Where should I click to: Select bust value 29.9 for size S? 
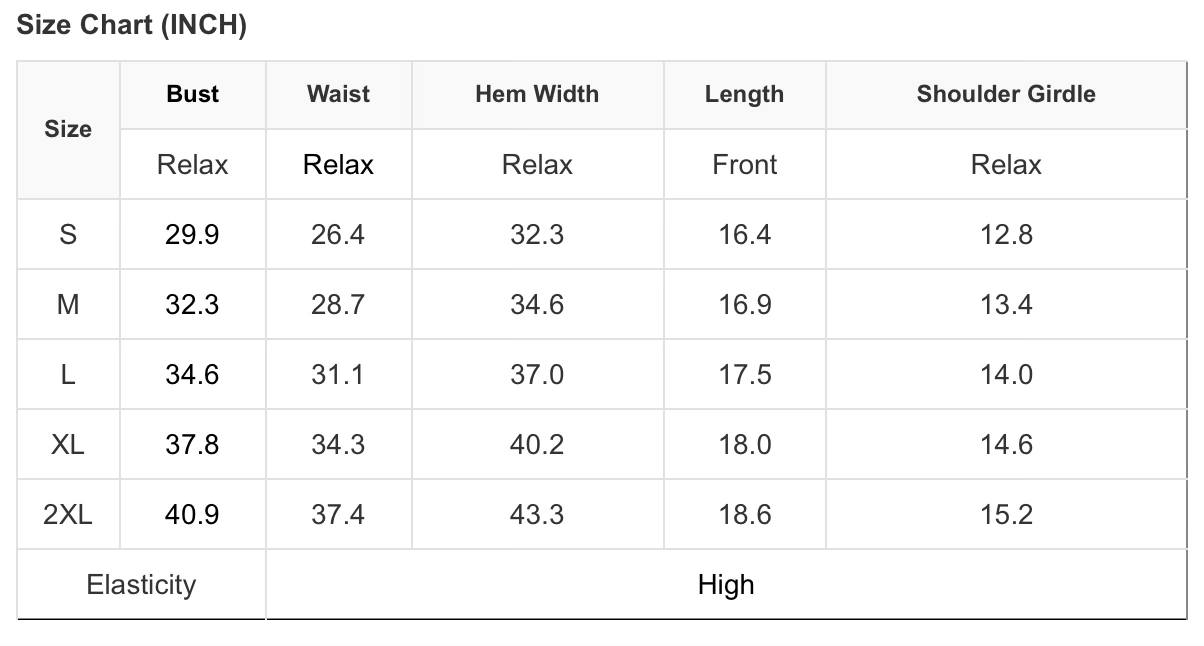192,235
